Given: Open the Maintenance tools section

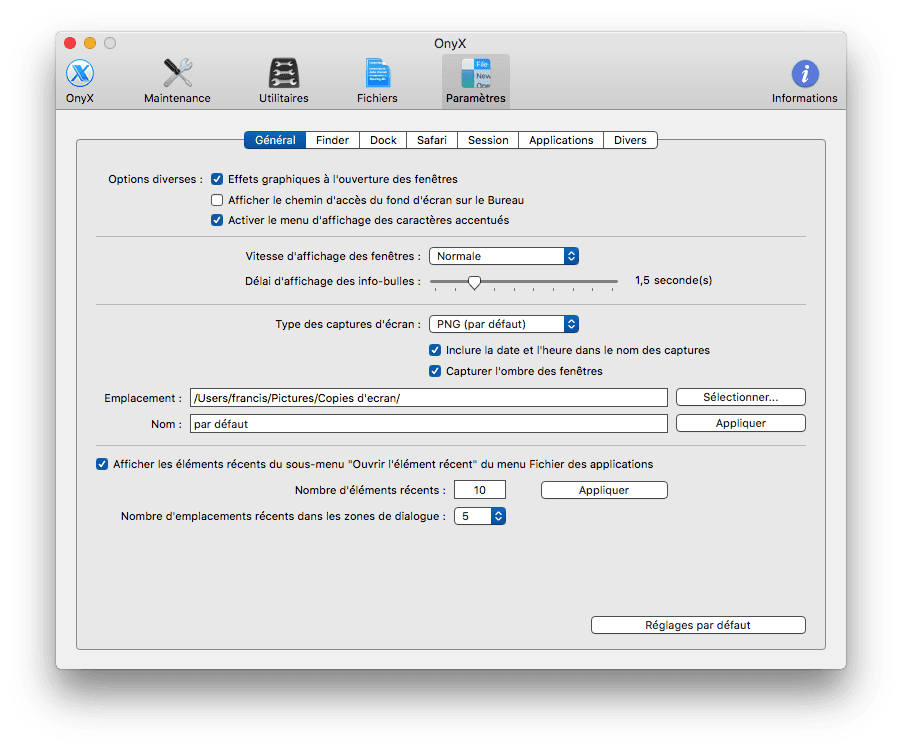Looking at the screenshot, I should point(177,81).
